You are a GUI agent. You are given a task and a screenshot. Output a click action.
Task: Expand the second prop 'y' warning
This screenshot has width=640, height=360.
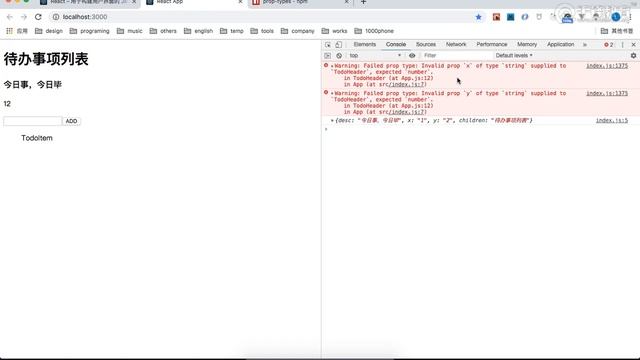[x=332, y=93]
